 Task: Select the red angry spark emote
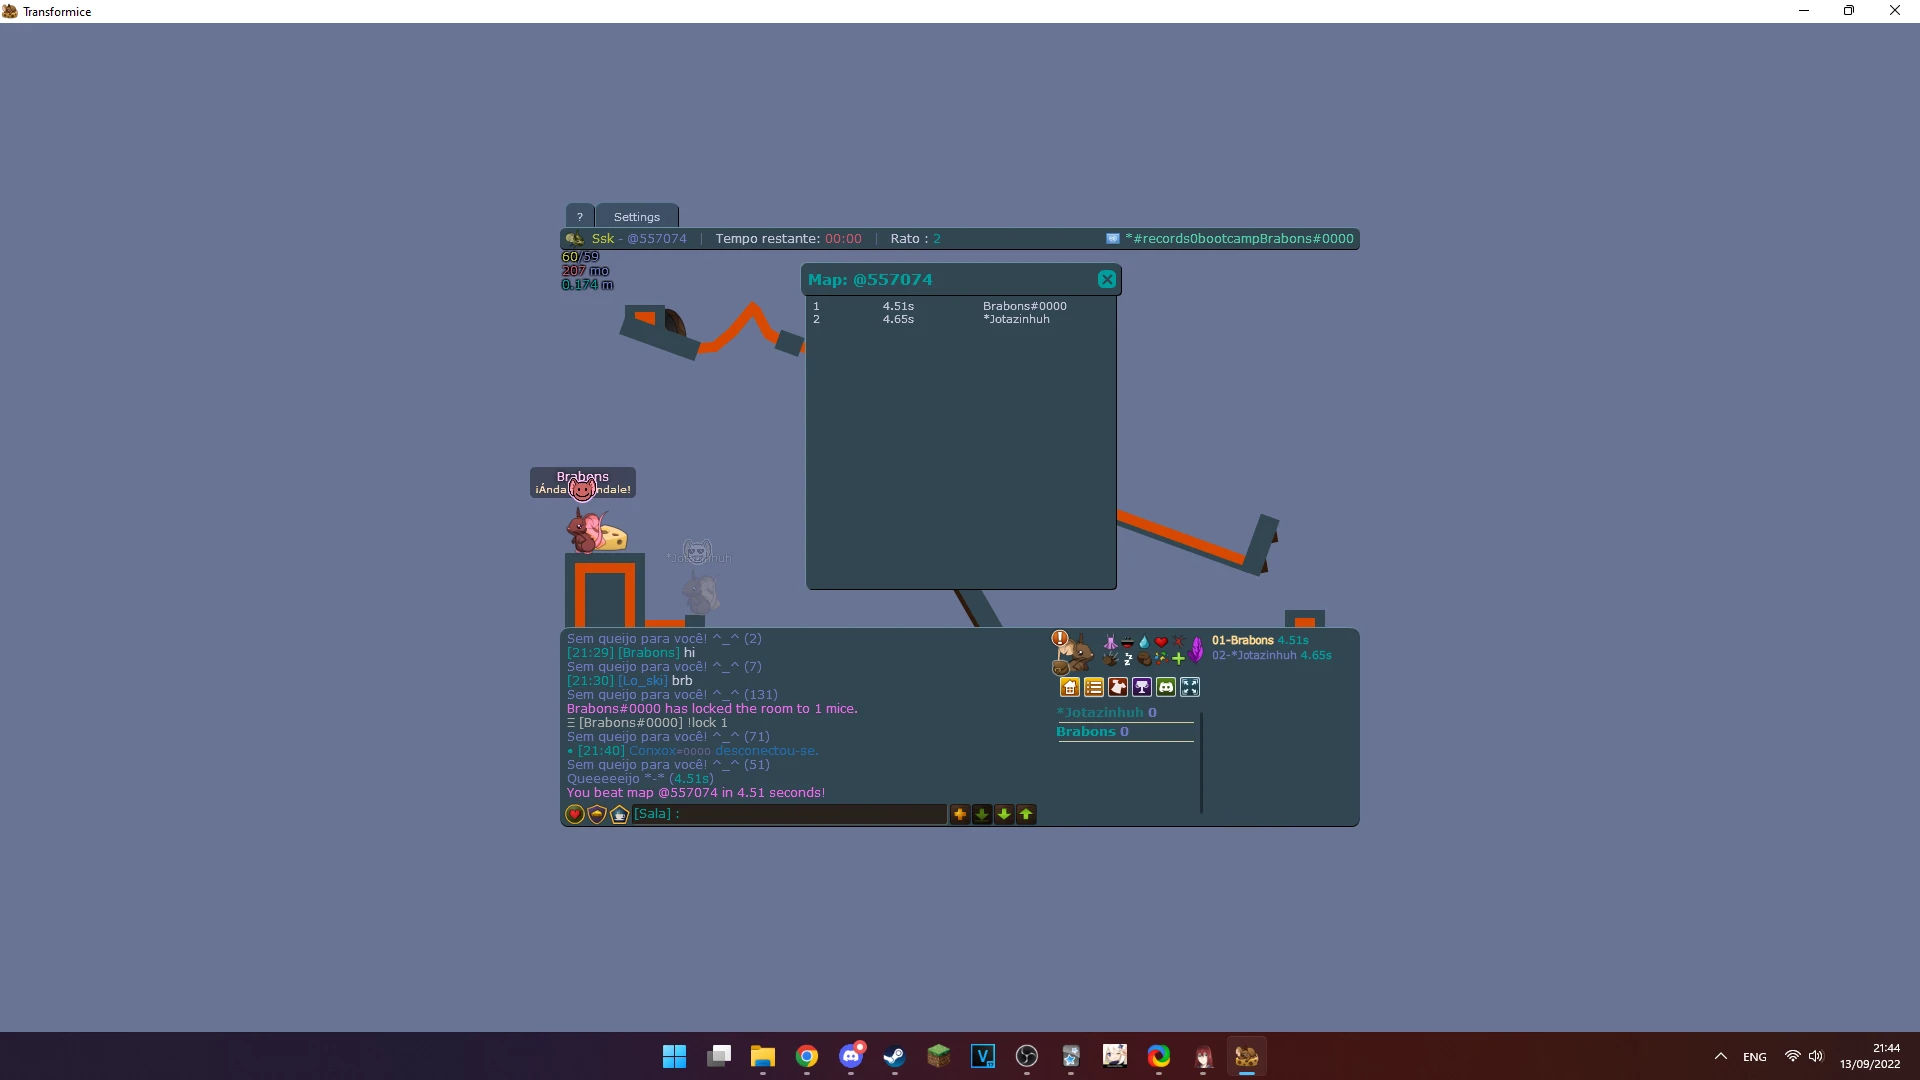point(1178,642)
